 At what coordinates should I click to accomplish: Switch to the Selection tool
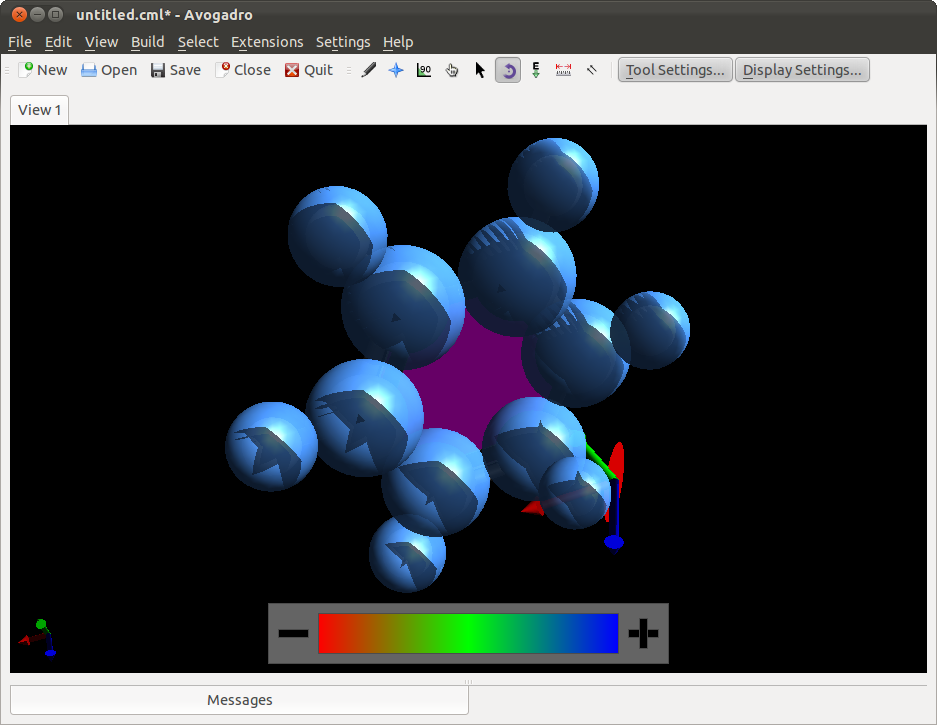(479, 69)
